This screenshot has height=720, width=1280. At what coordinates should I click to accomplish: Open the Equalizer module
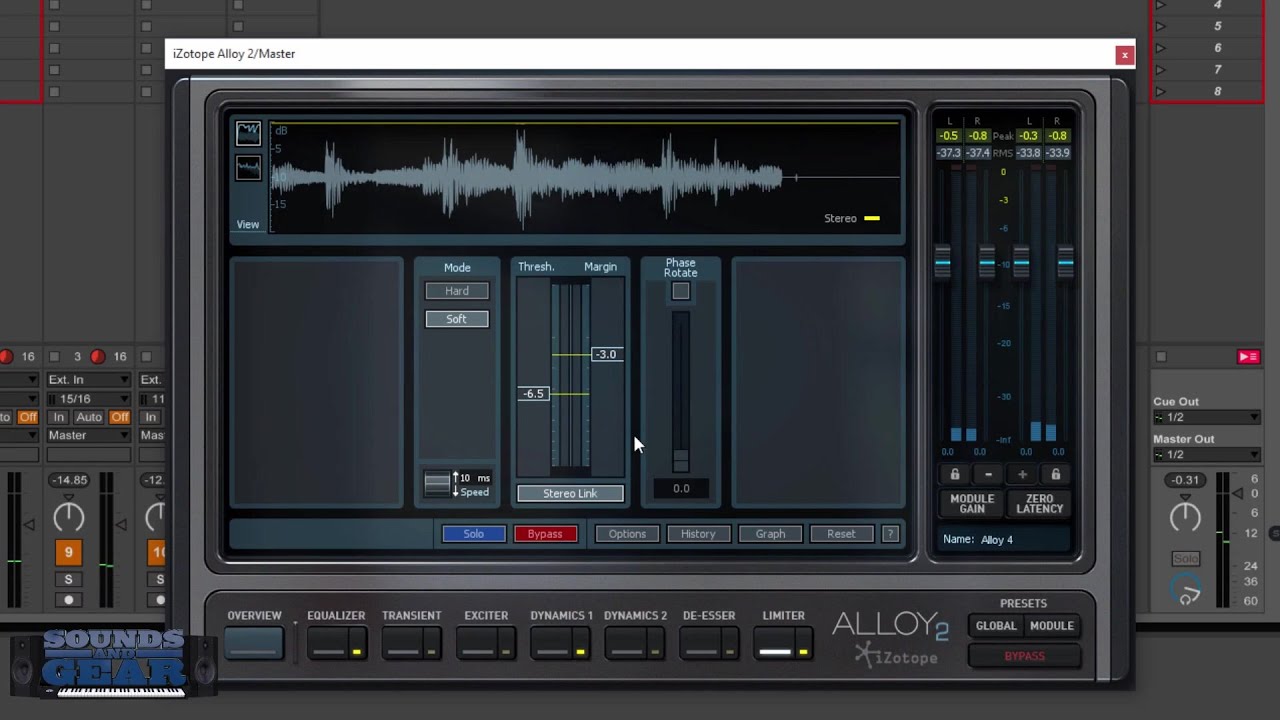(328, 643)
